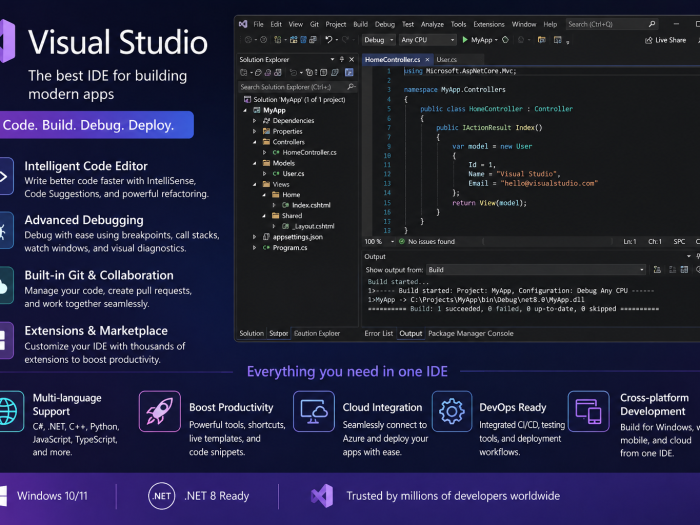The width and height of the screenshot is (700, 525).
Task: Click the magnifier icon in the Ctrl+Q search box
Action: [652, 24]
